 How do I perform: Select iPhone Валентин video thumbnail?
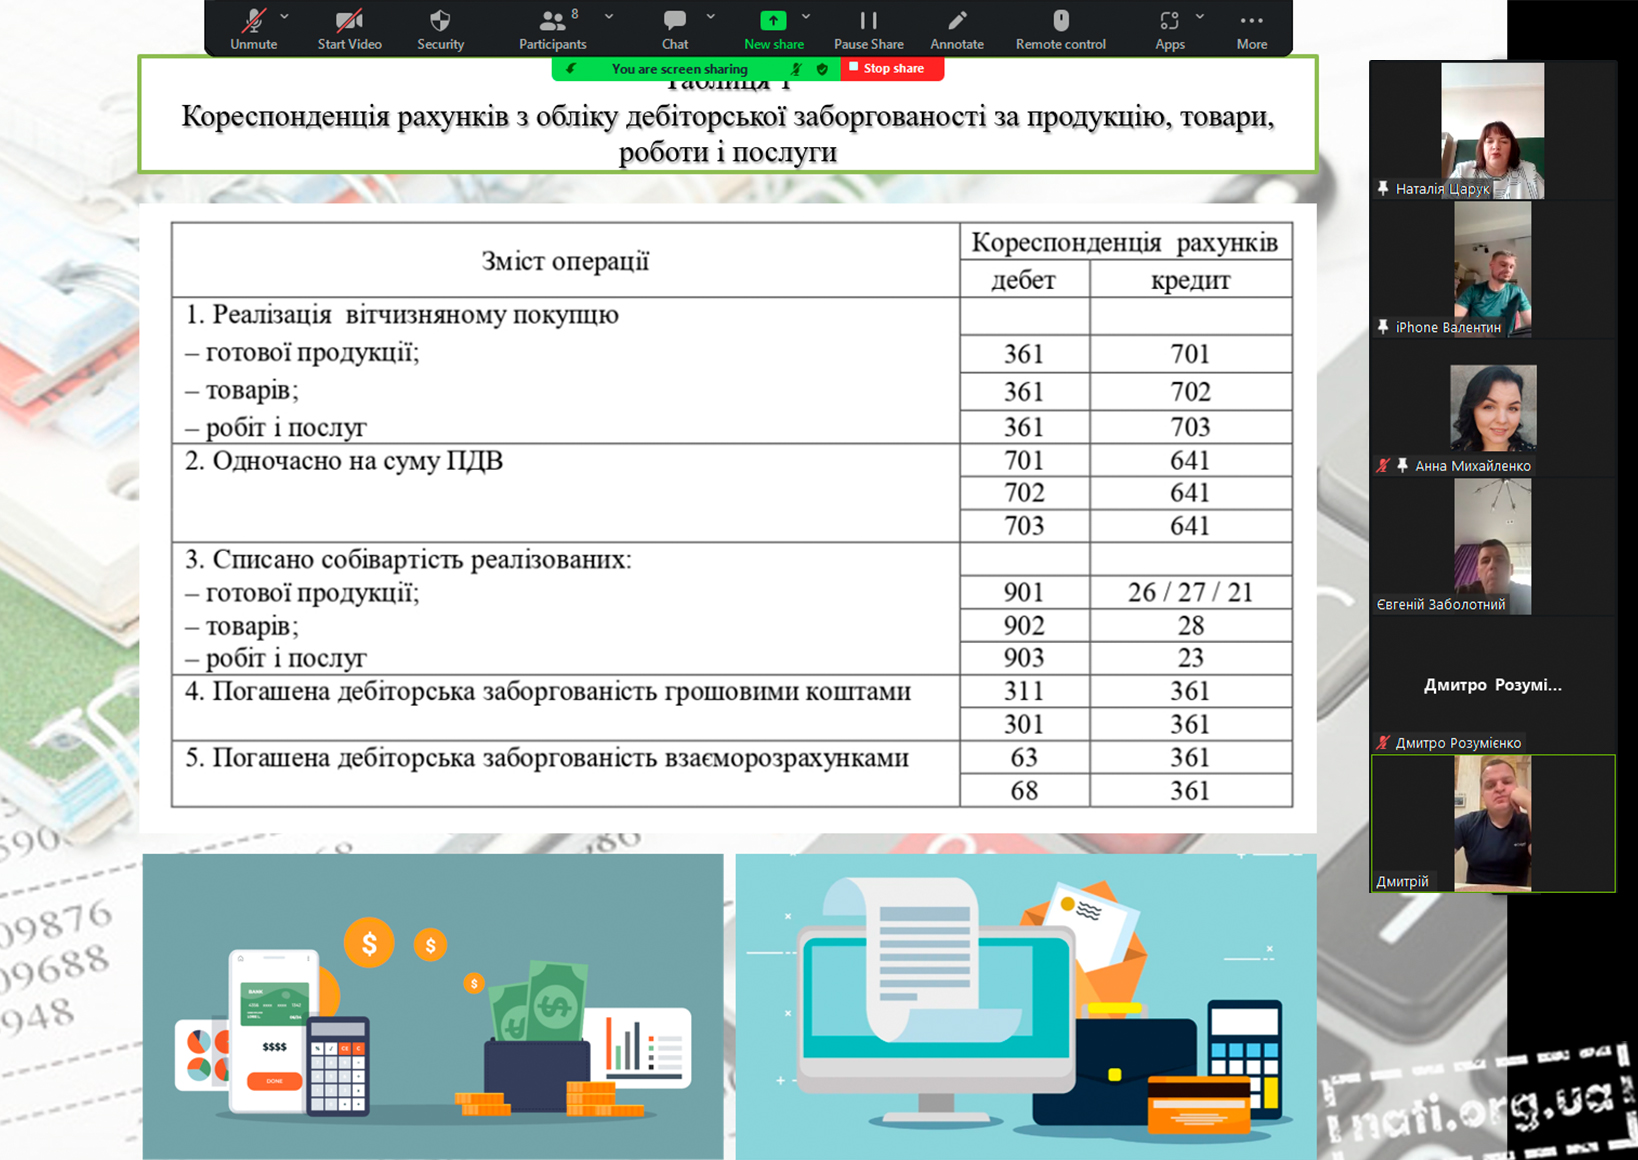coord(1492,269)
